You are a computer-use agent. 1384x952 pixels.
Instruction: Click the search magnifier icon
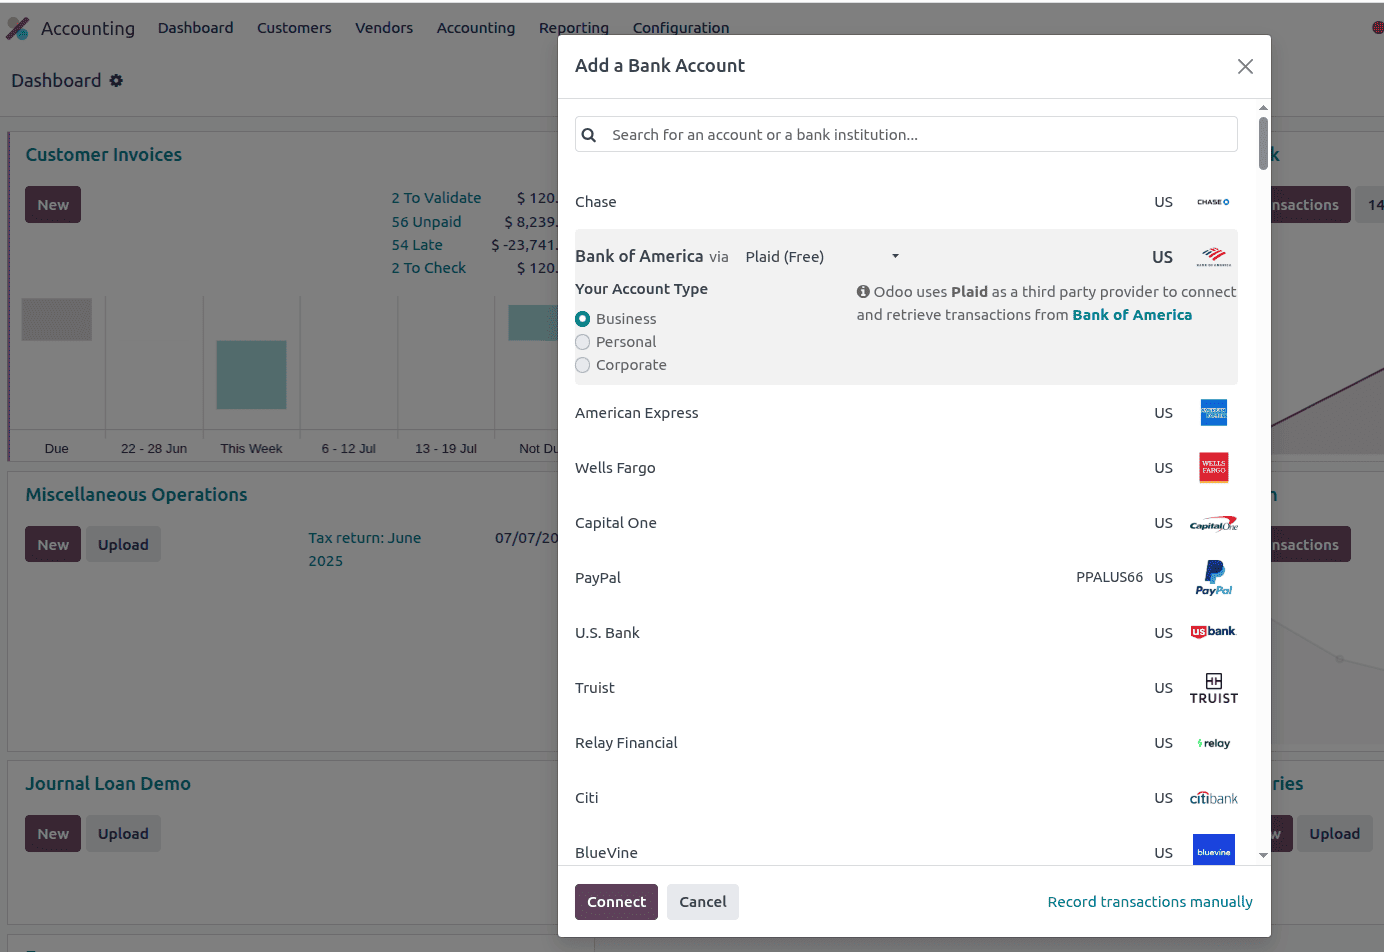pos(589,135)
